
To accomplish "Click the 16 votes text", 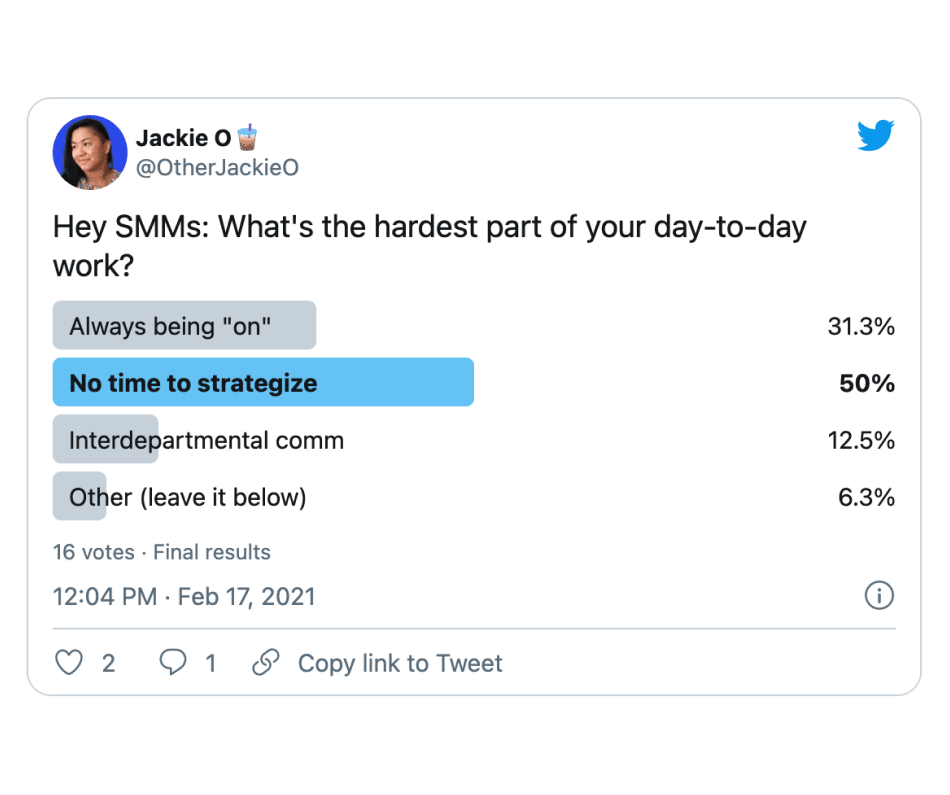I will [x=93, y=552].
